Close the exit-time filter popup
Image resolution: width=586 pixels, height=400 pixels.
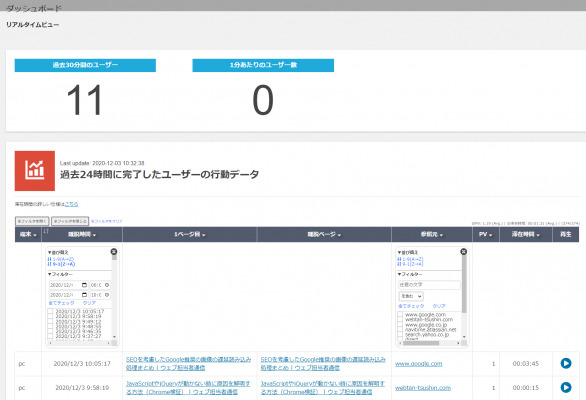tap(114, 252)
